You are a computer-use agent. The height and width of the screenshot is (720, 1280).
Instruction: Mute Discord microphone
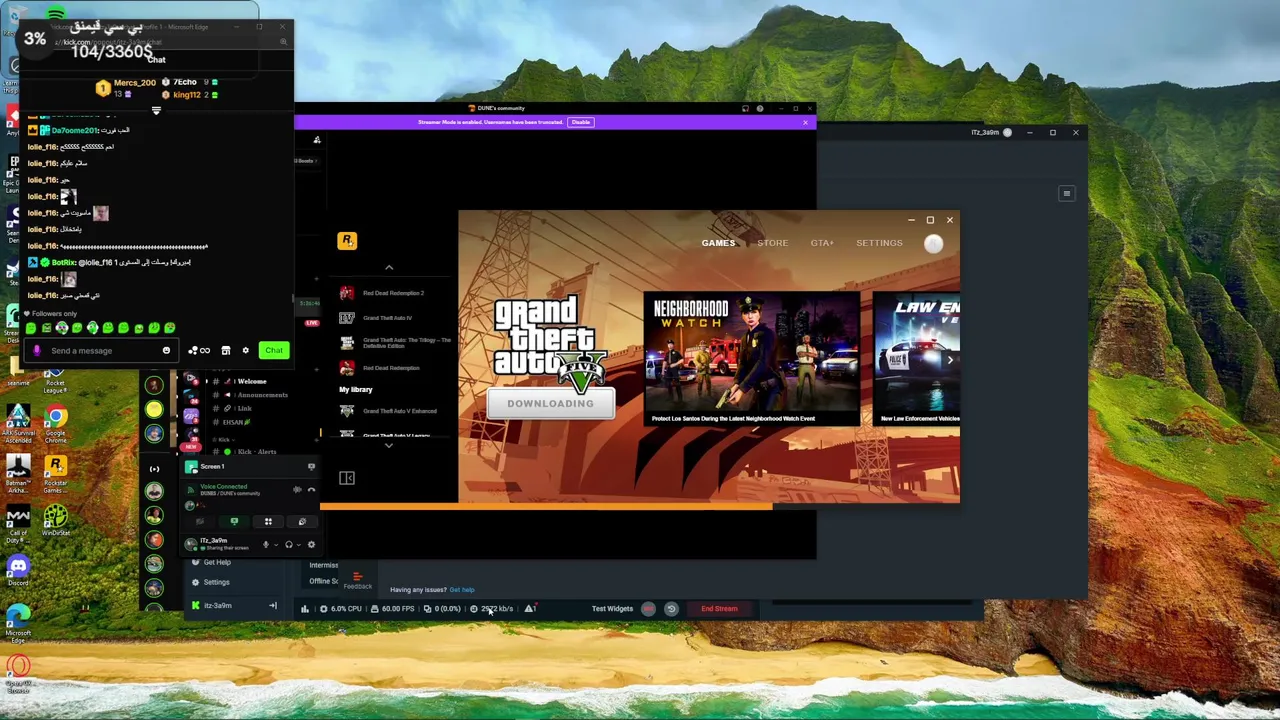click(x=266, y=545)
